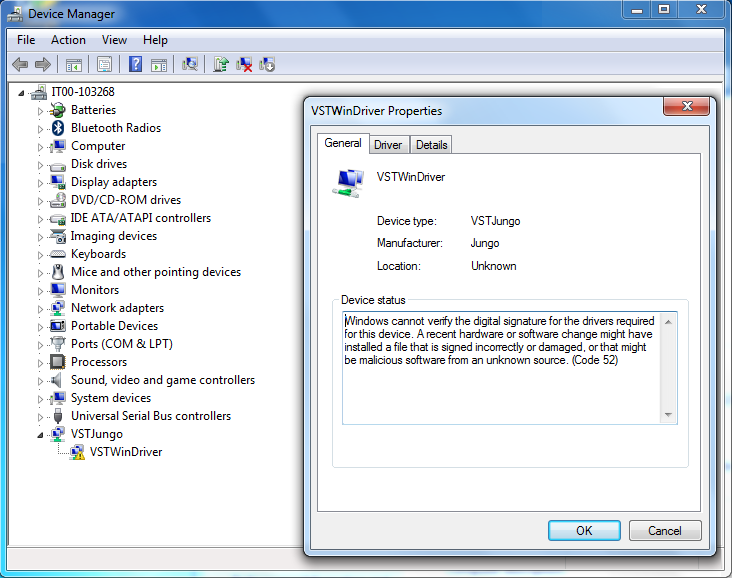Select the Ports (COM & LPT) label
This screenshot has height=578, width=732.
coord(122,344)
